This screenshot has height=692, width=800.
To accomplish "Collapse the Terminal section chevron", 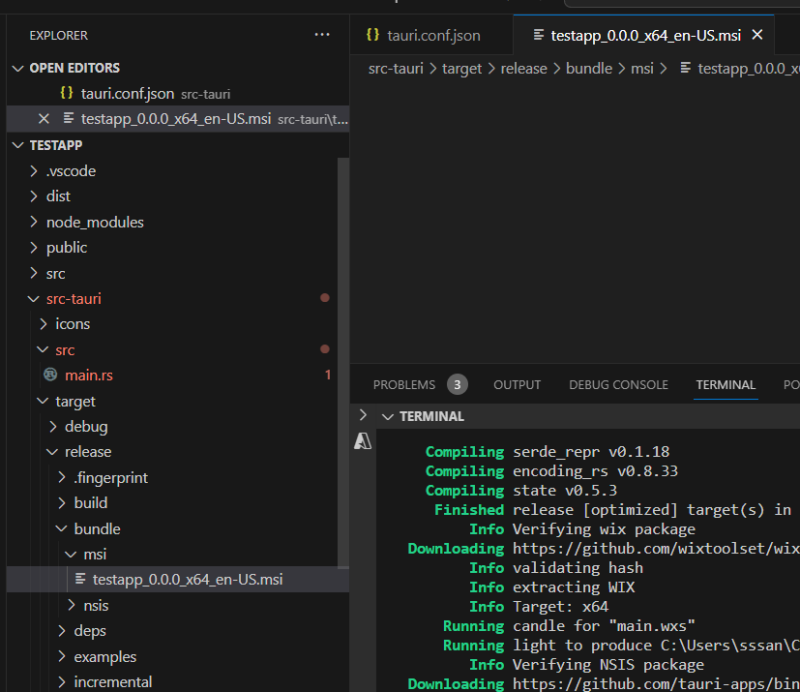I will tap(387, 416).
